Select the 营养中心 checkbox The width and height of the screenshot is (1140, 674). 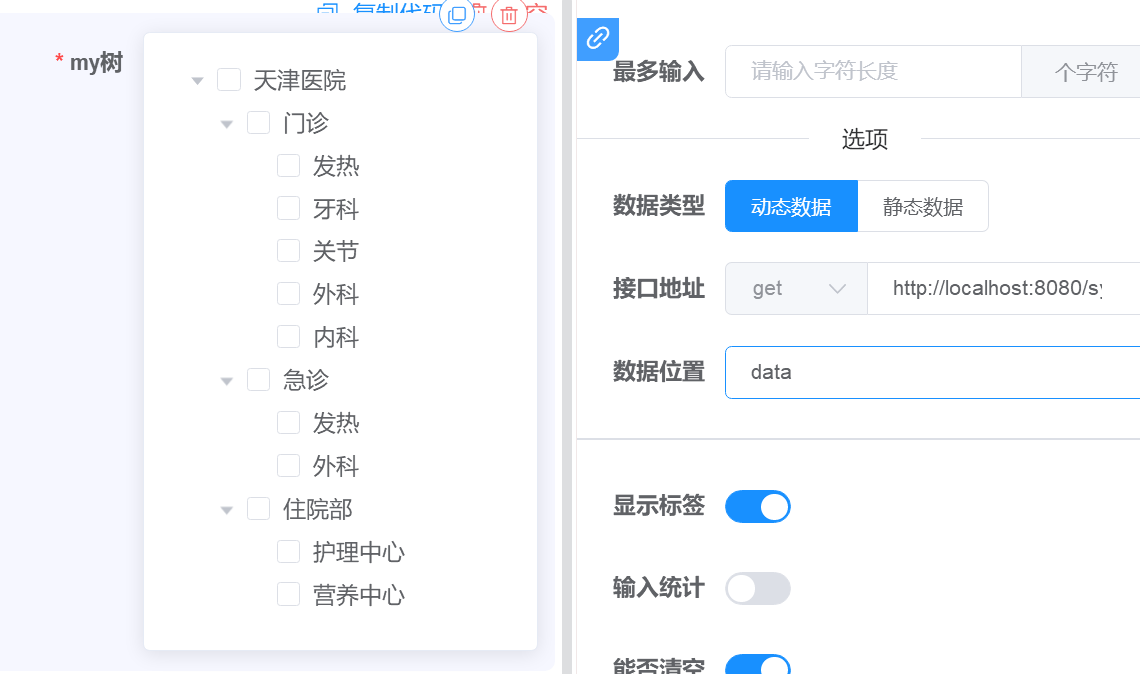click(x=289, y=594)
